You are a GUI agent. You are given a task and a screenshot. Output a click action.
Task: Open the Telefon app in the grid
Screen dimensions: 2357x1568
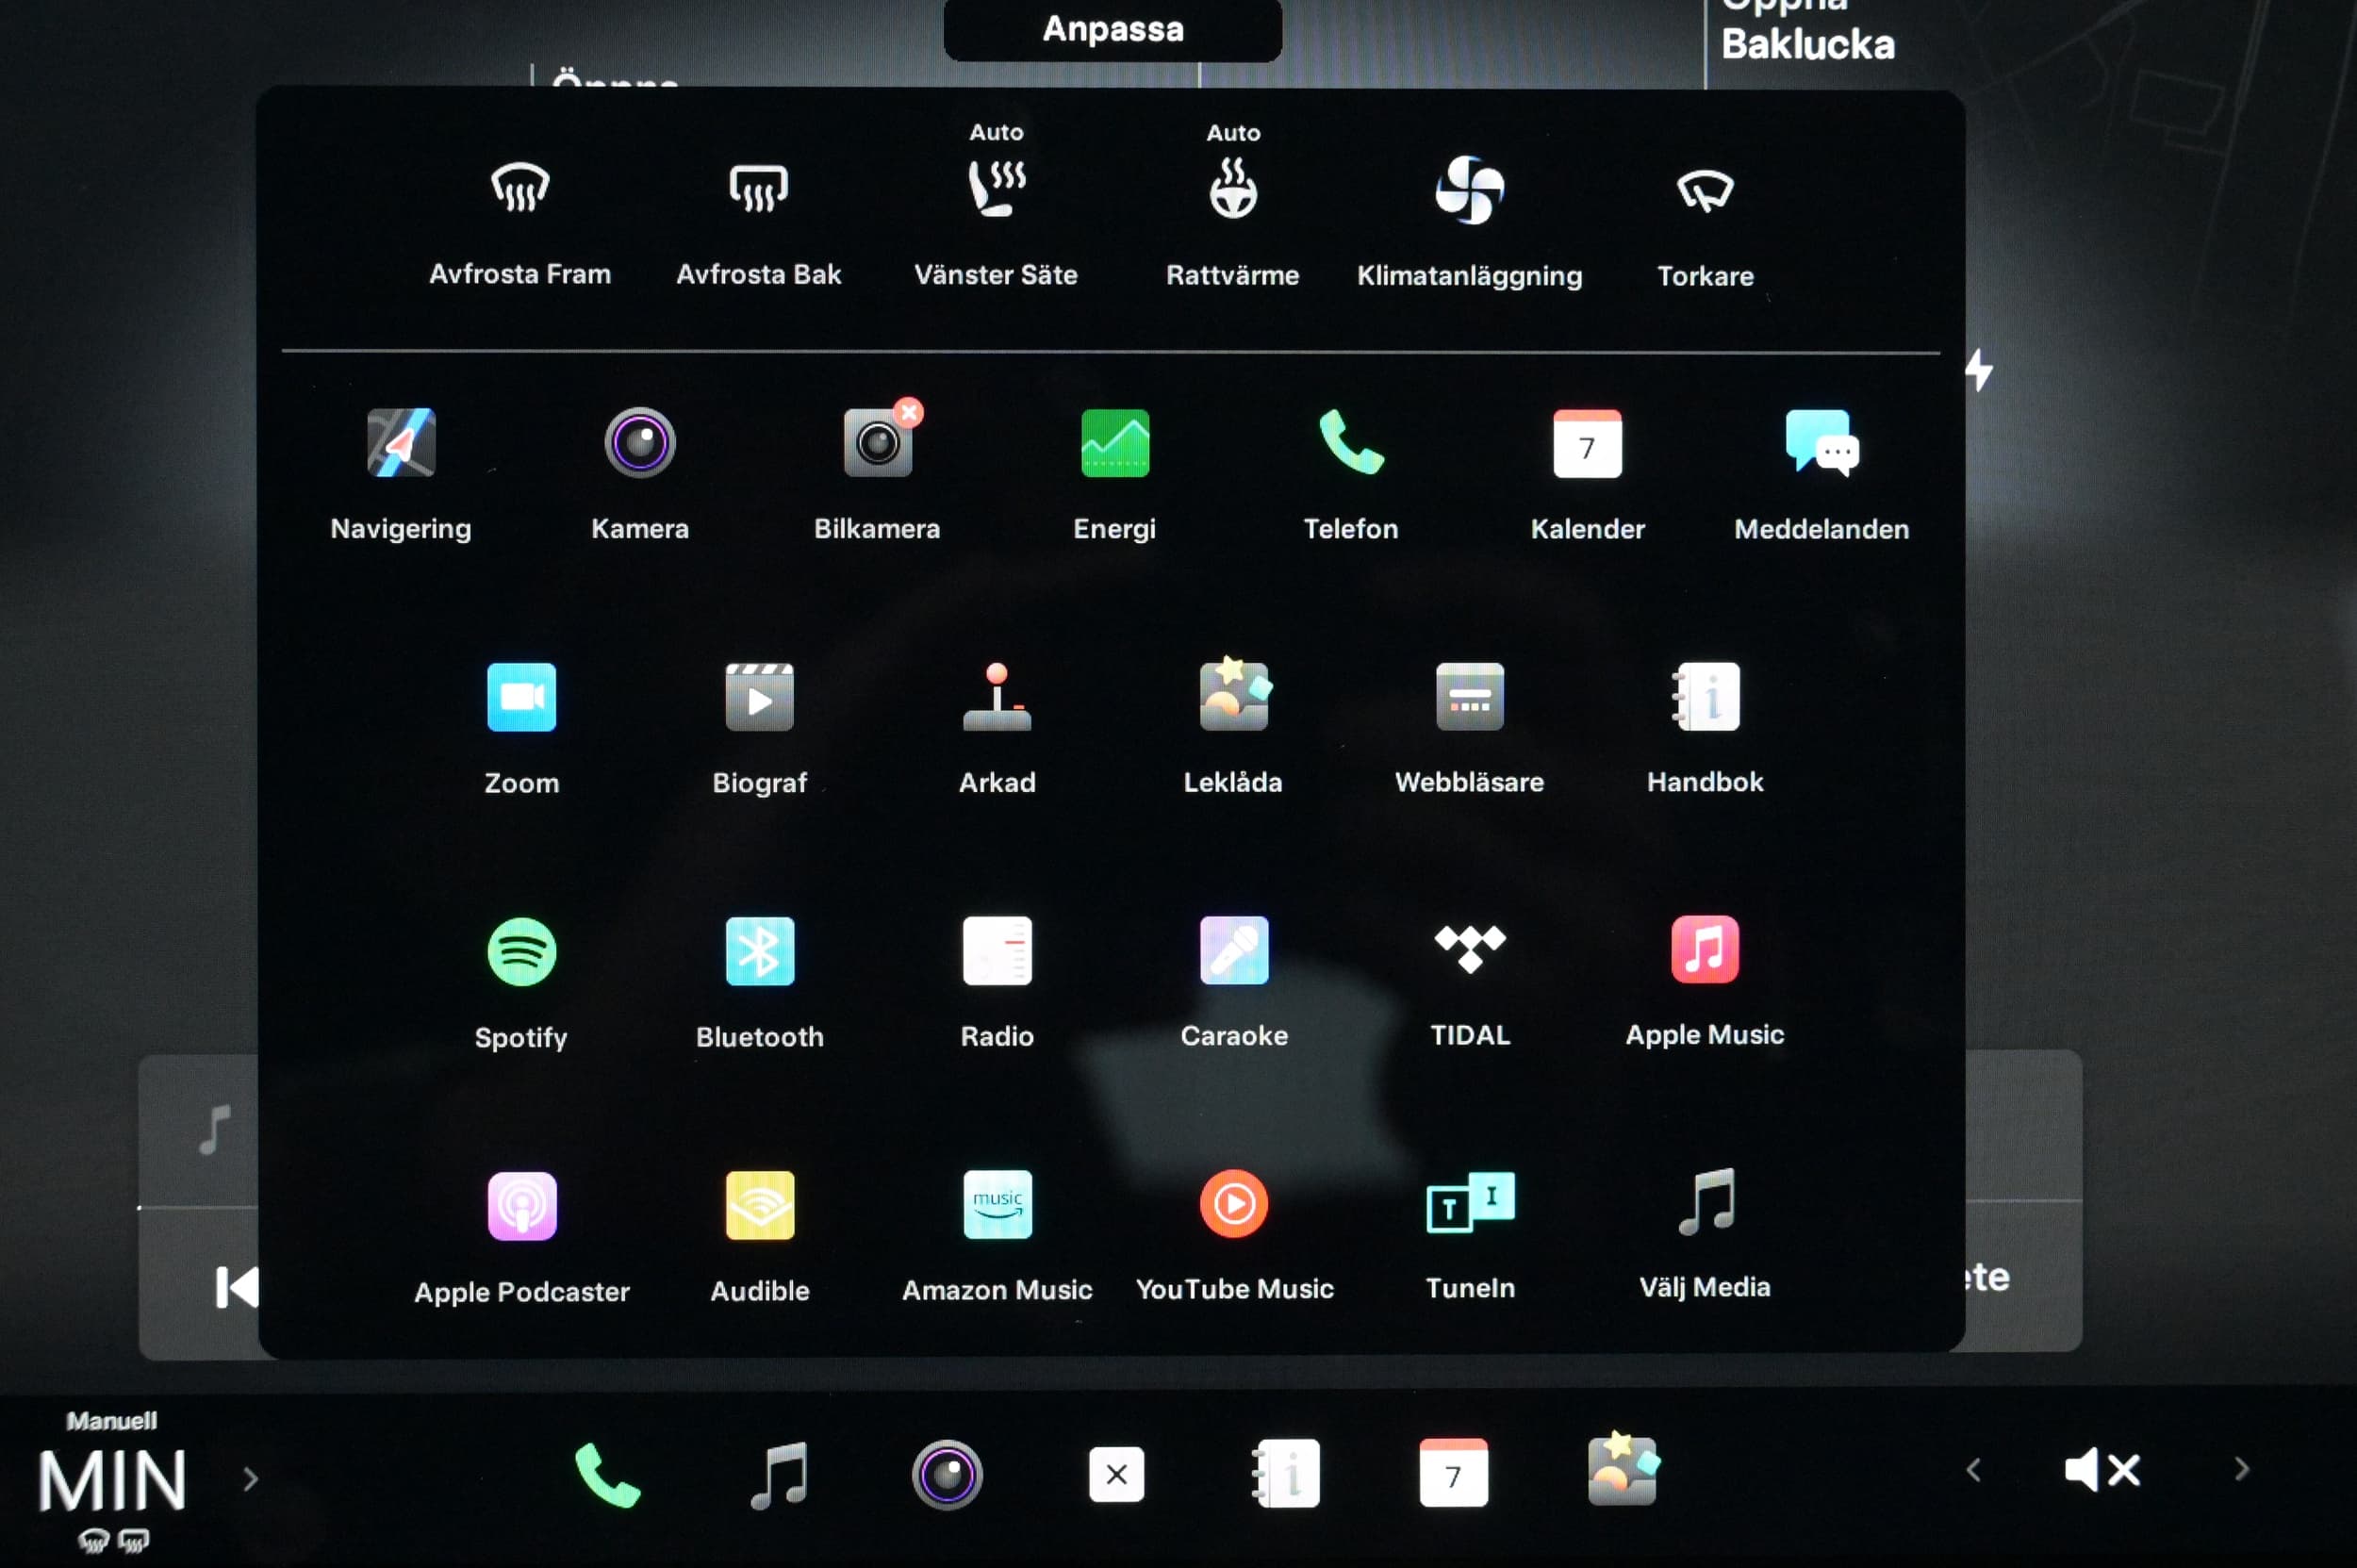click(1351, 443)
